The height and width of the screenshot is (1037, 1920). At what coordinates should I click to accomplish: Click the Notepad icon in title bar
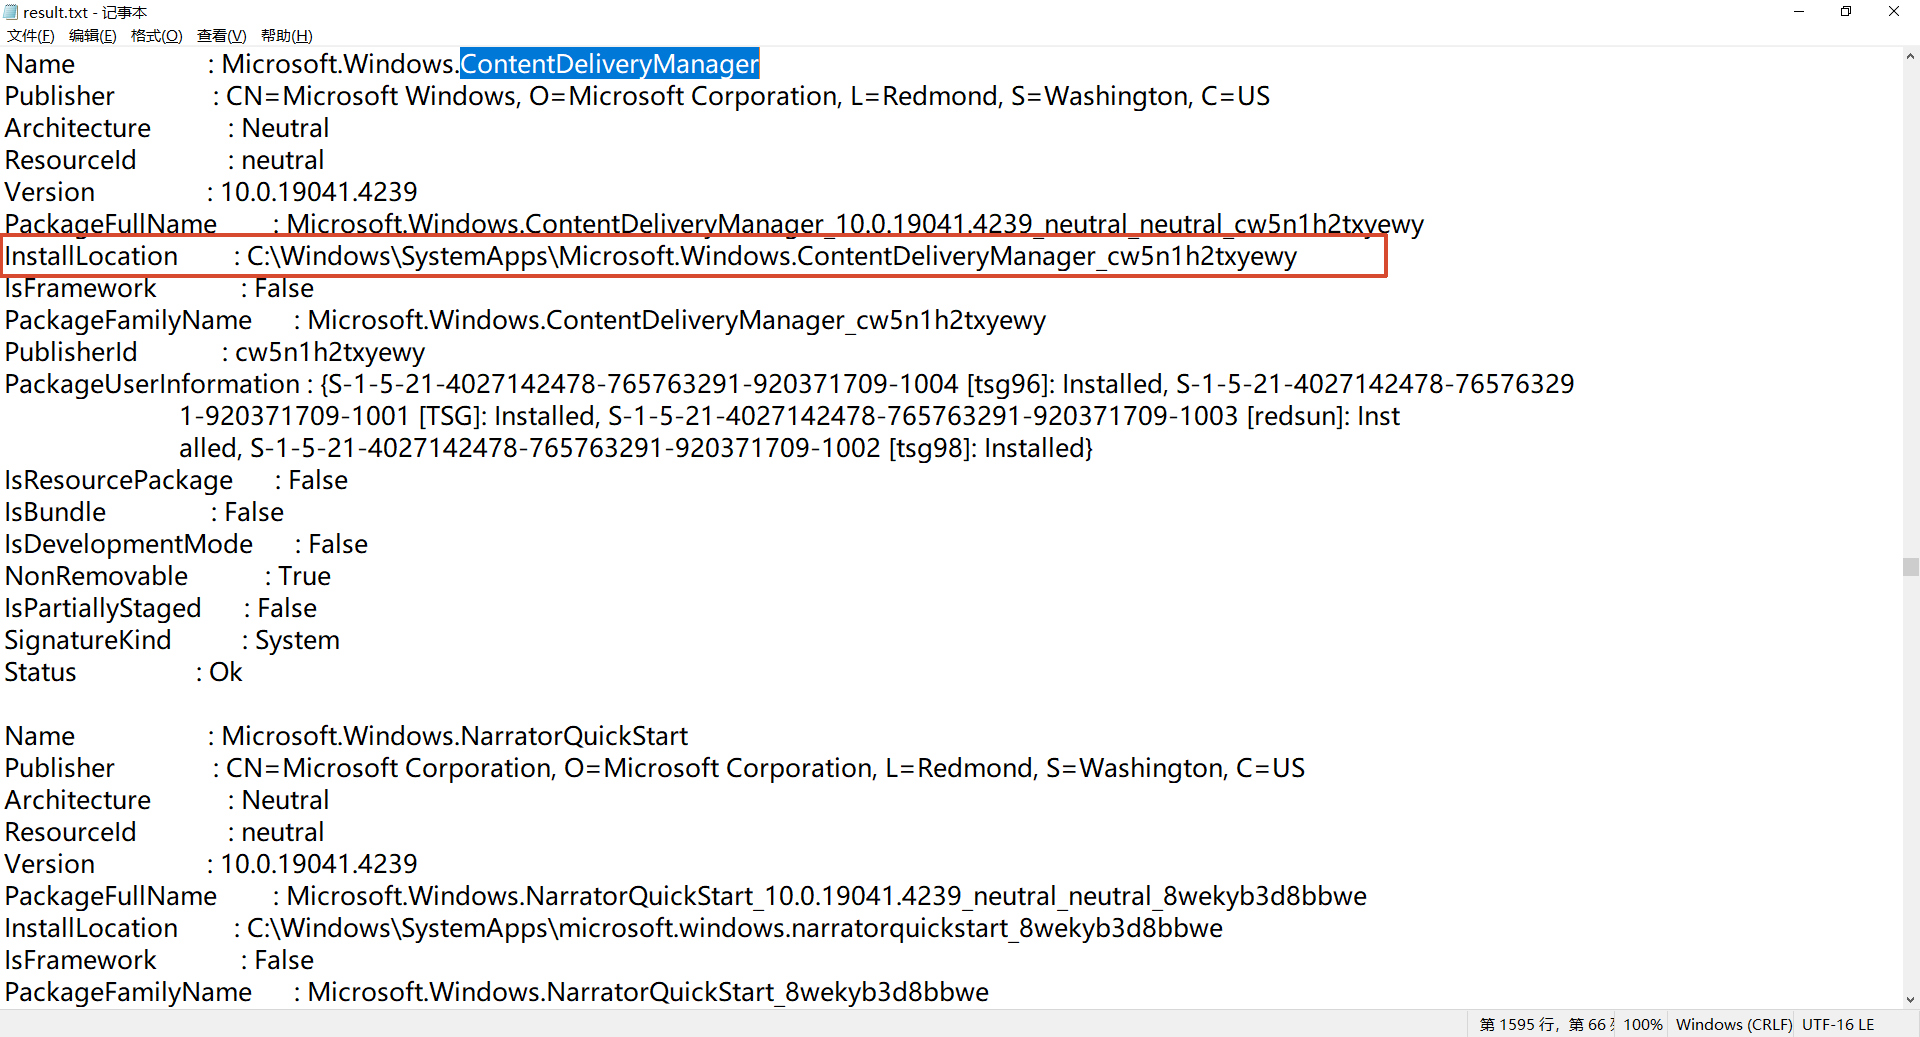pyautogui.click(x=11, y=12)
